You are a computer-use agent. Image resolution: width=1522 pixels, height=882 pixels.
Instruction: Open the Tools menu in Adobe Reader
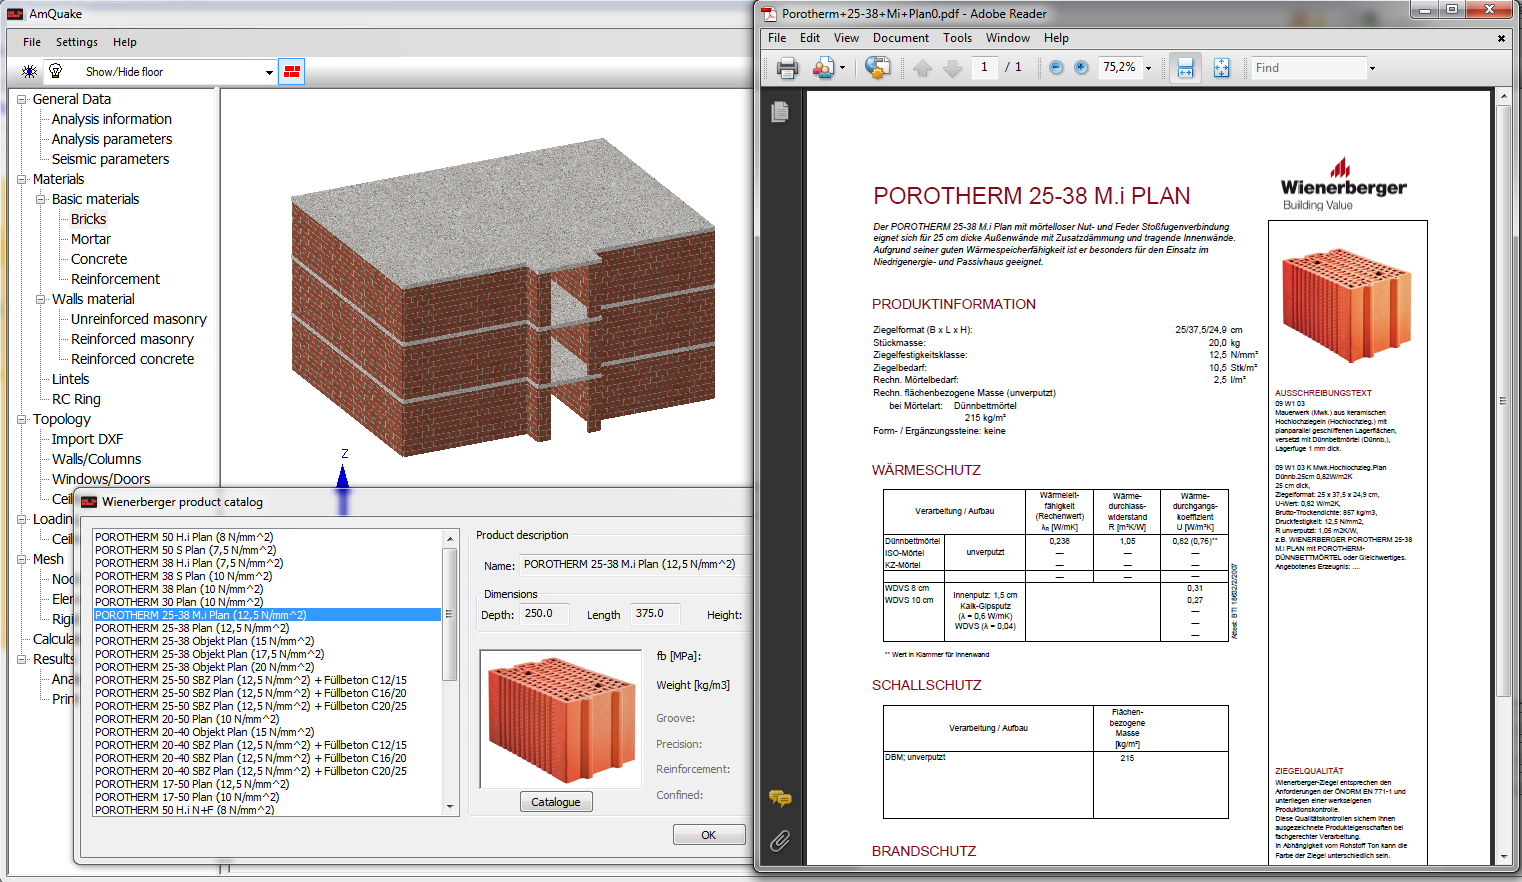(x=957, y=38)
